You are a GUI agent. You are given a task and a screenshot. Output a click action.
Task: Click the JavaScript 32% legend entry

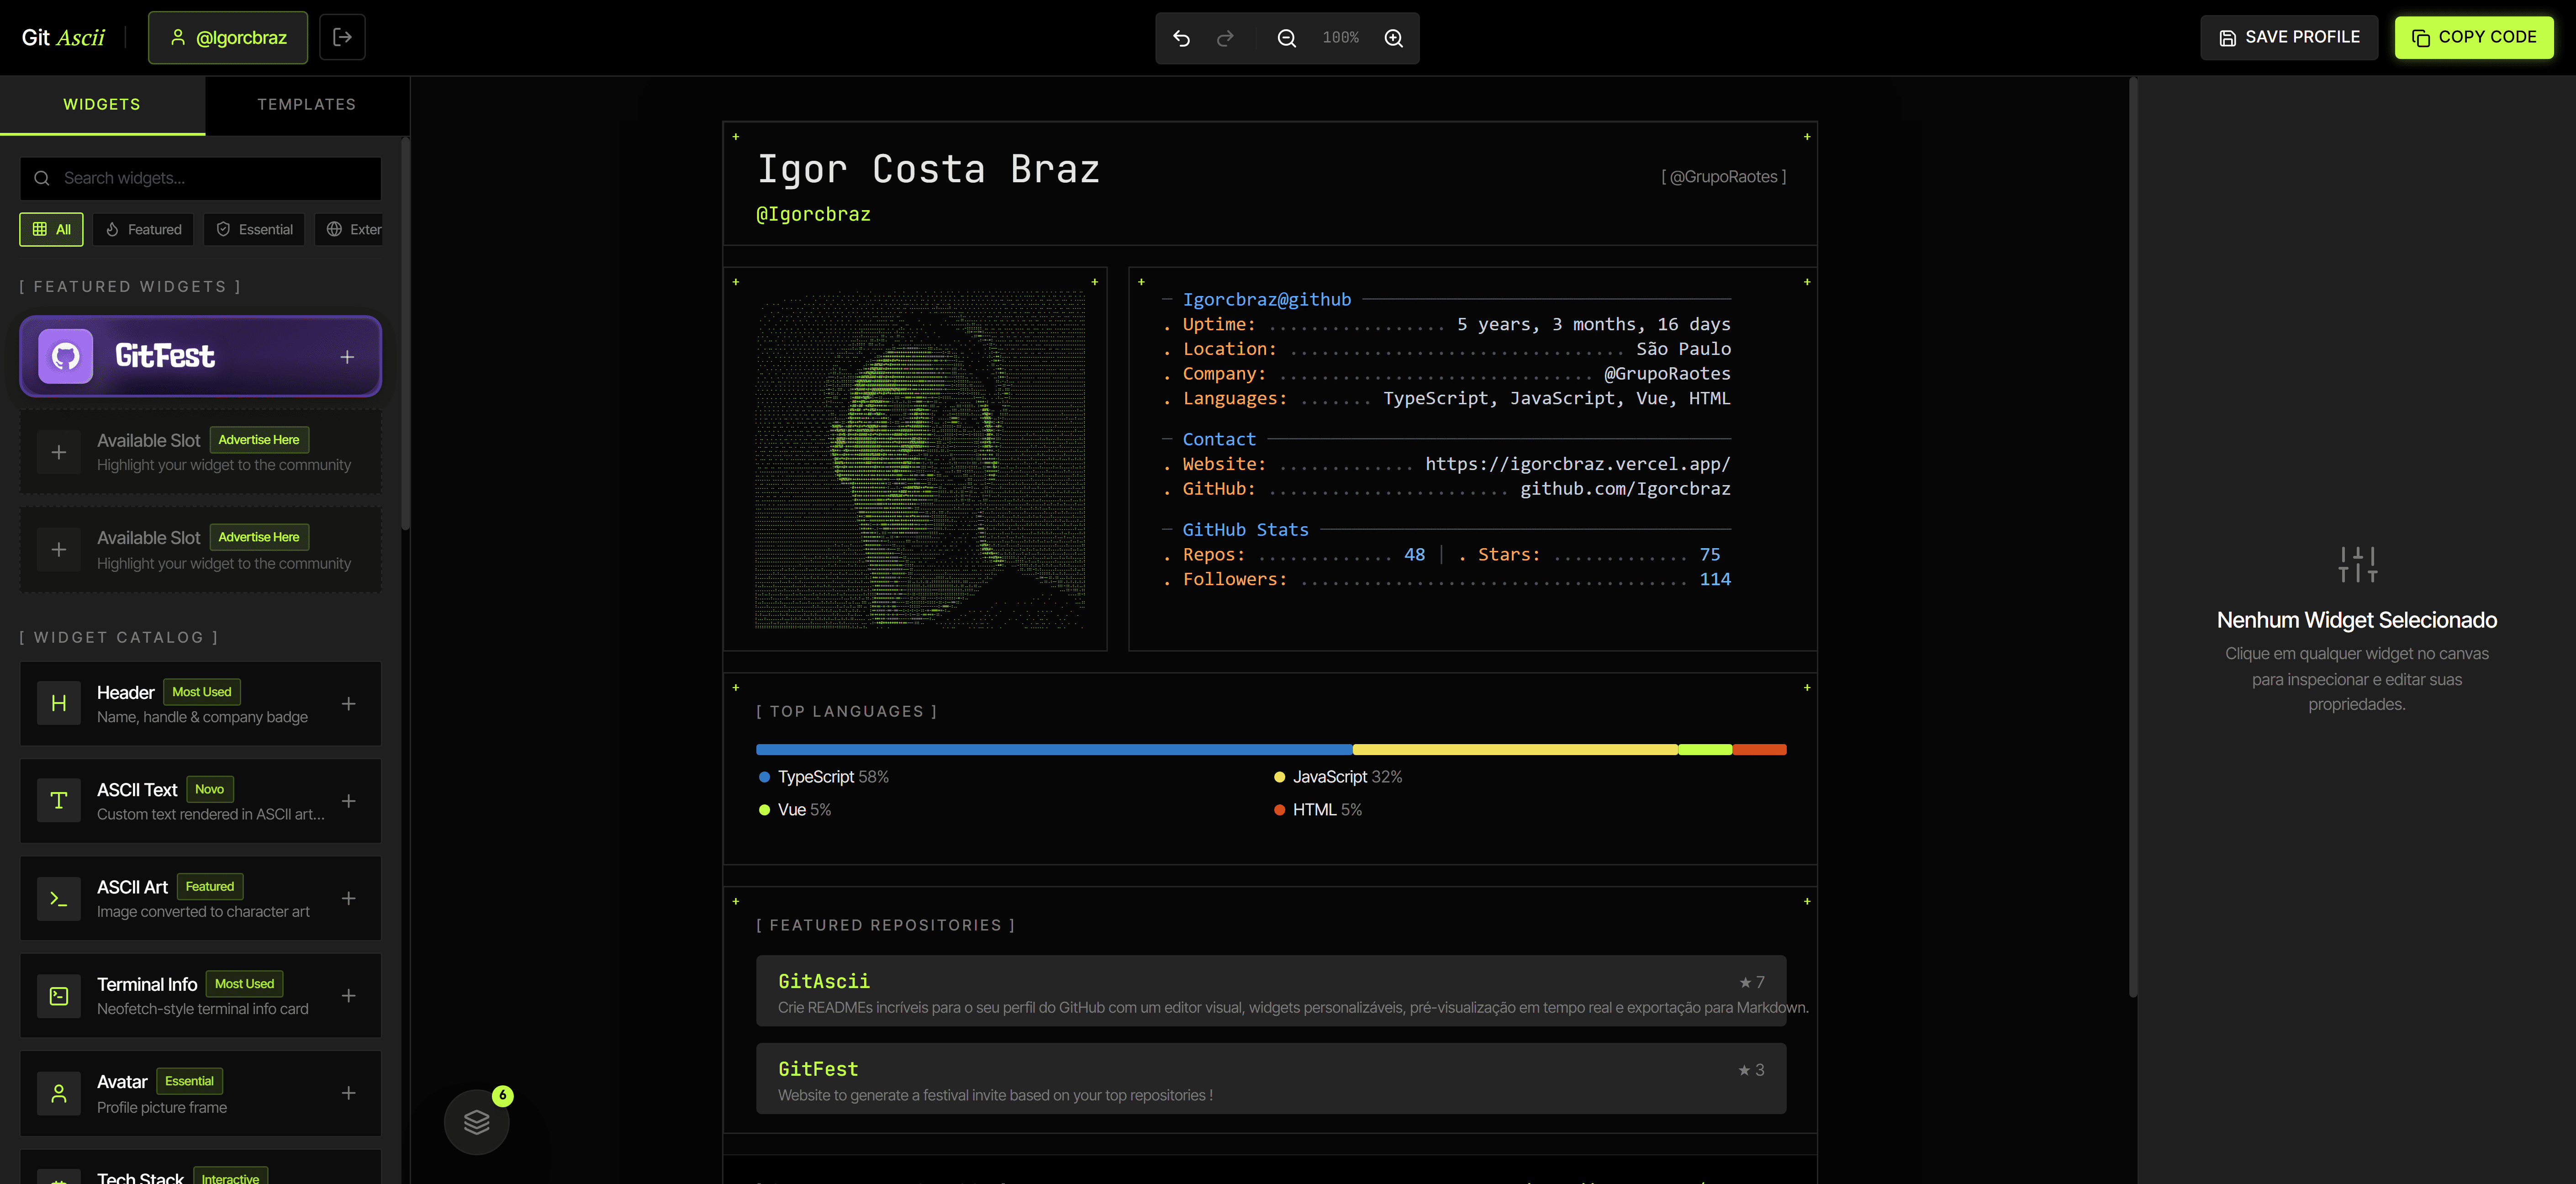click(1337, 777)
